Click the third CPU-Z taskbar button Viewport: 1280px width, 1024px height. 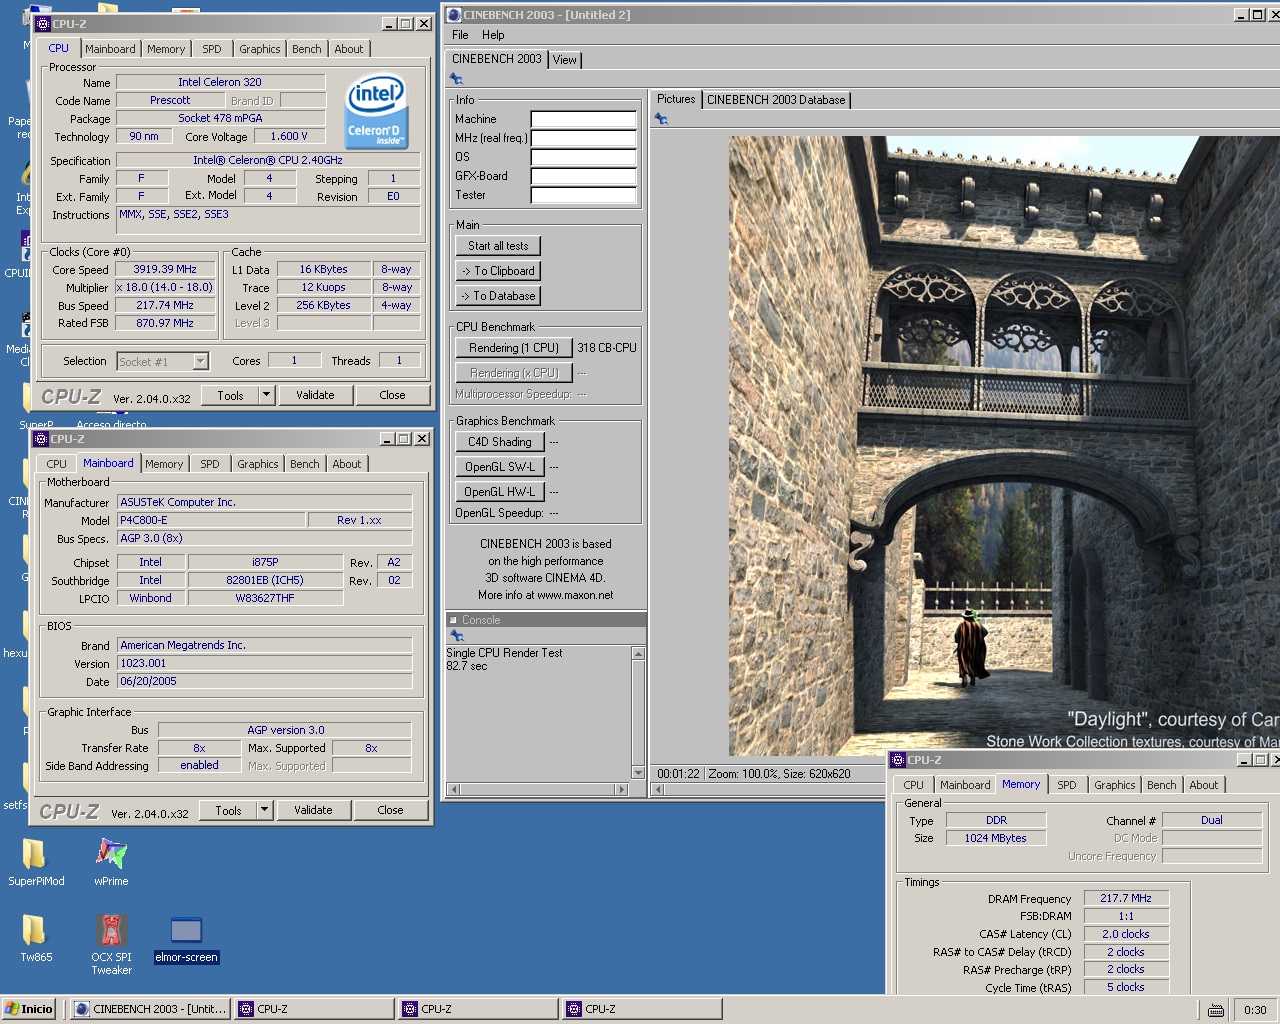pos(642,1009)
